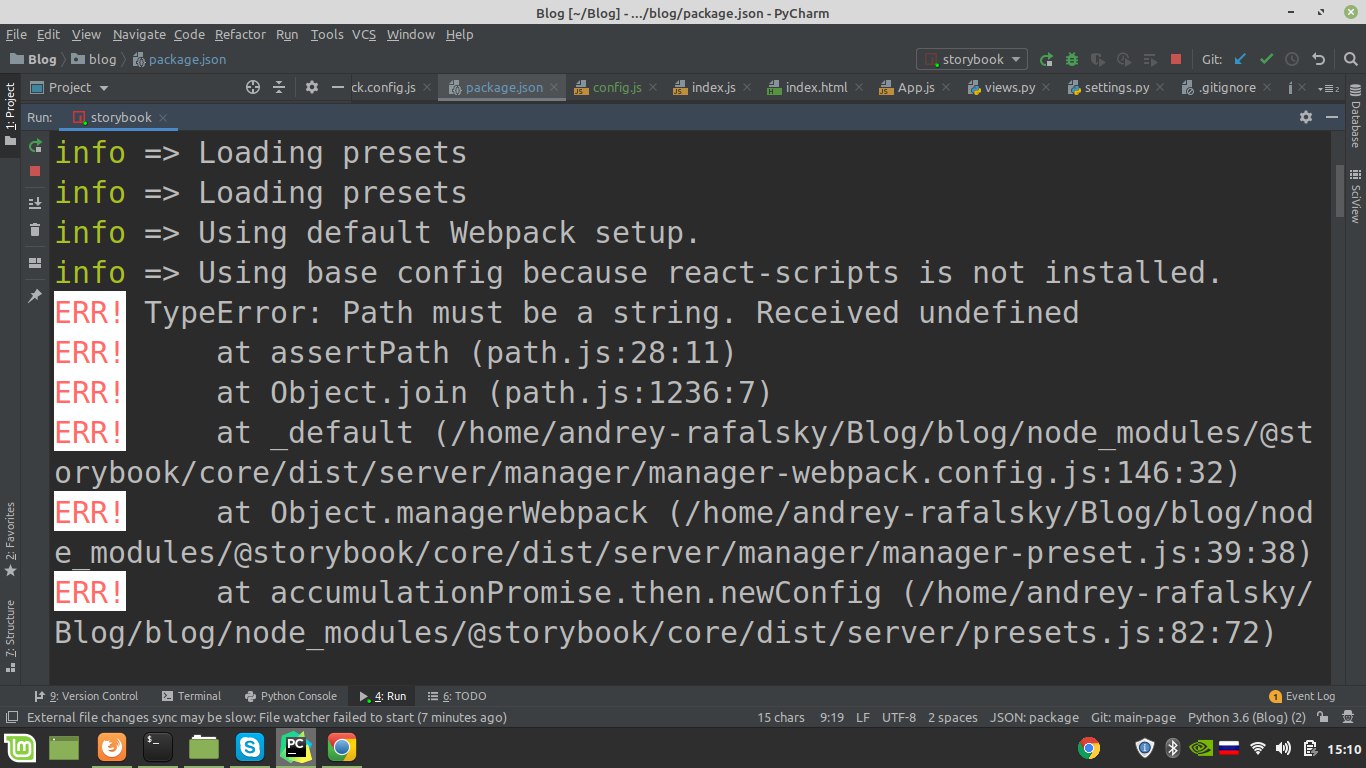Open the Terminal tool window
This screenshot has width=1366, height=768.
tap(190, 696)
